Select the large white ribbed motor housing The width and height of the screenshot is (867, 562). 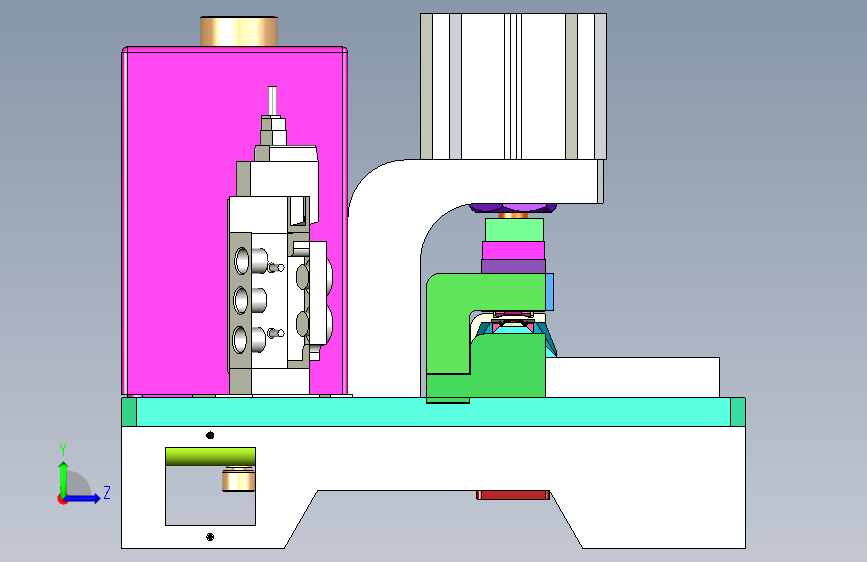click(513, 86)
